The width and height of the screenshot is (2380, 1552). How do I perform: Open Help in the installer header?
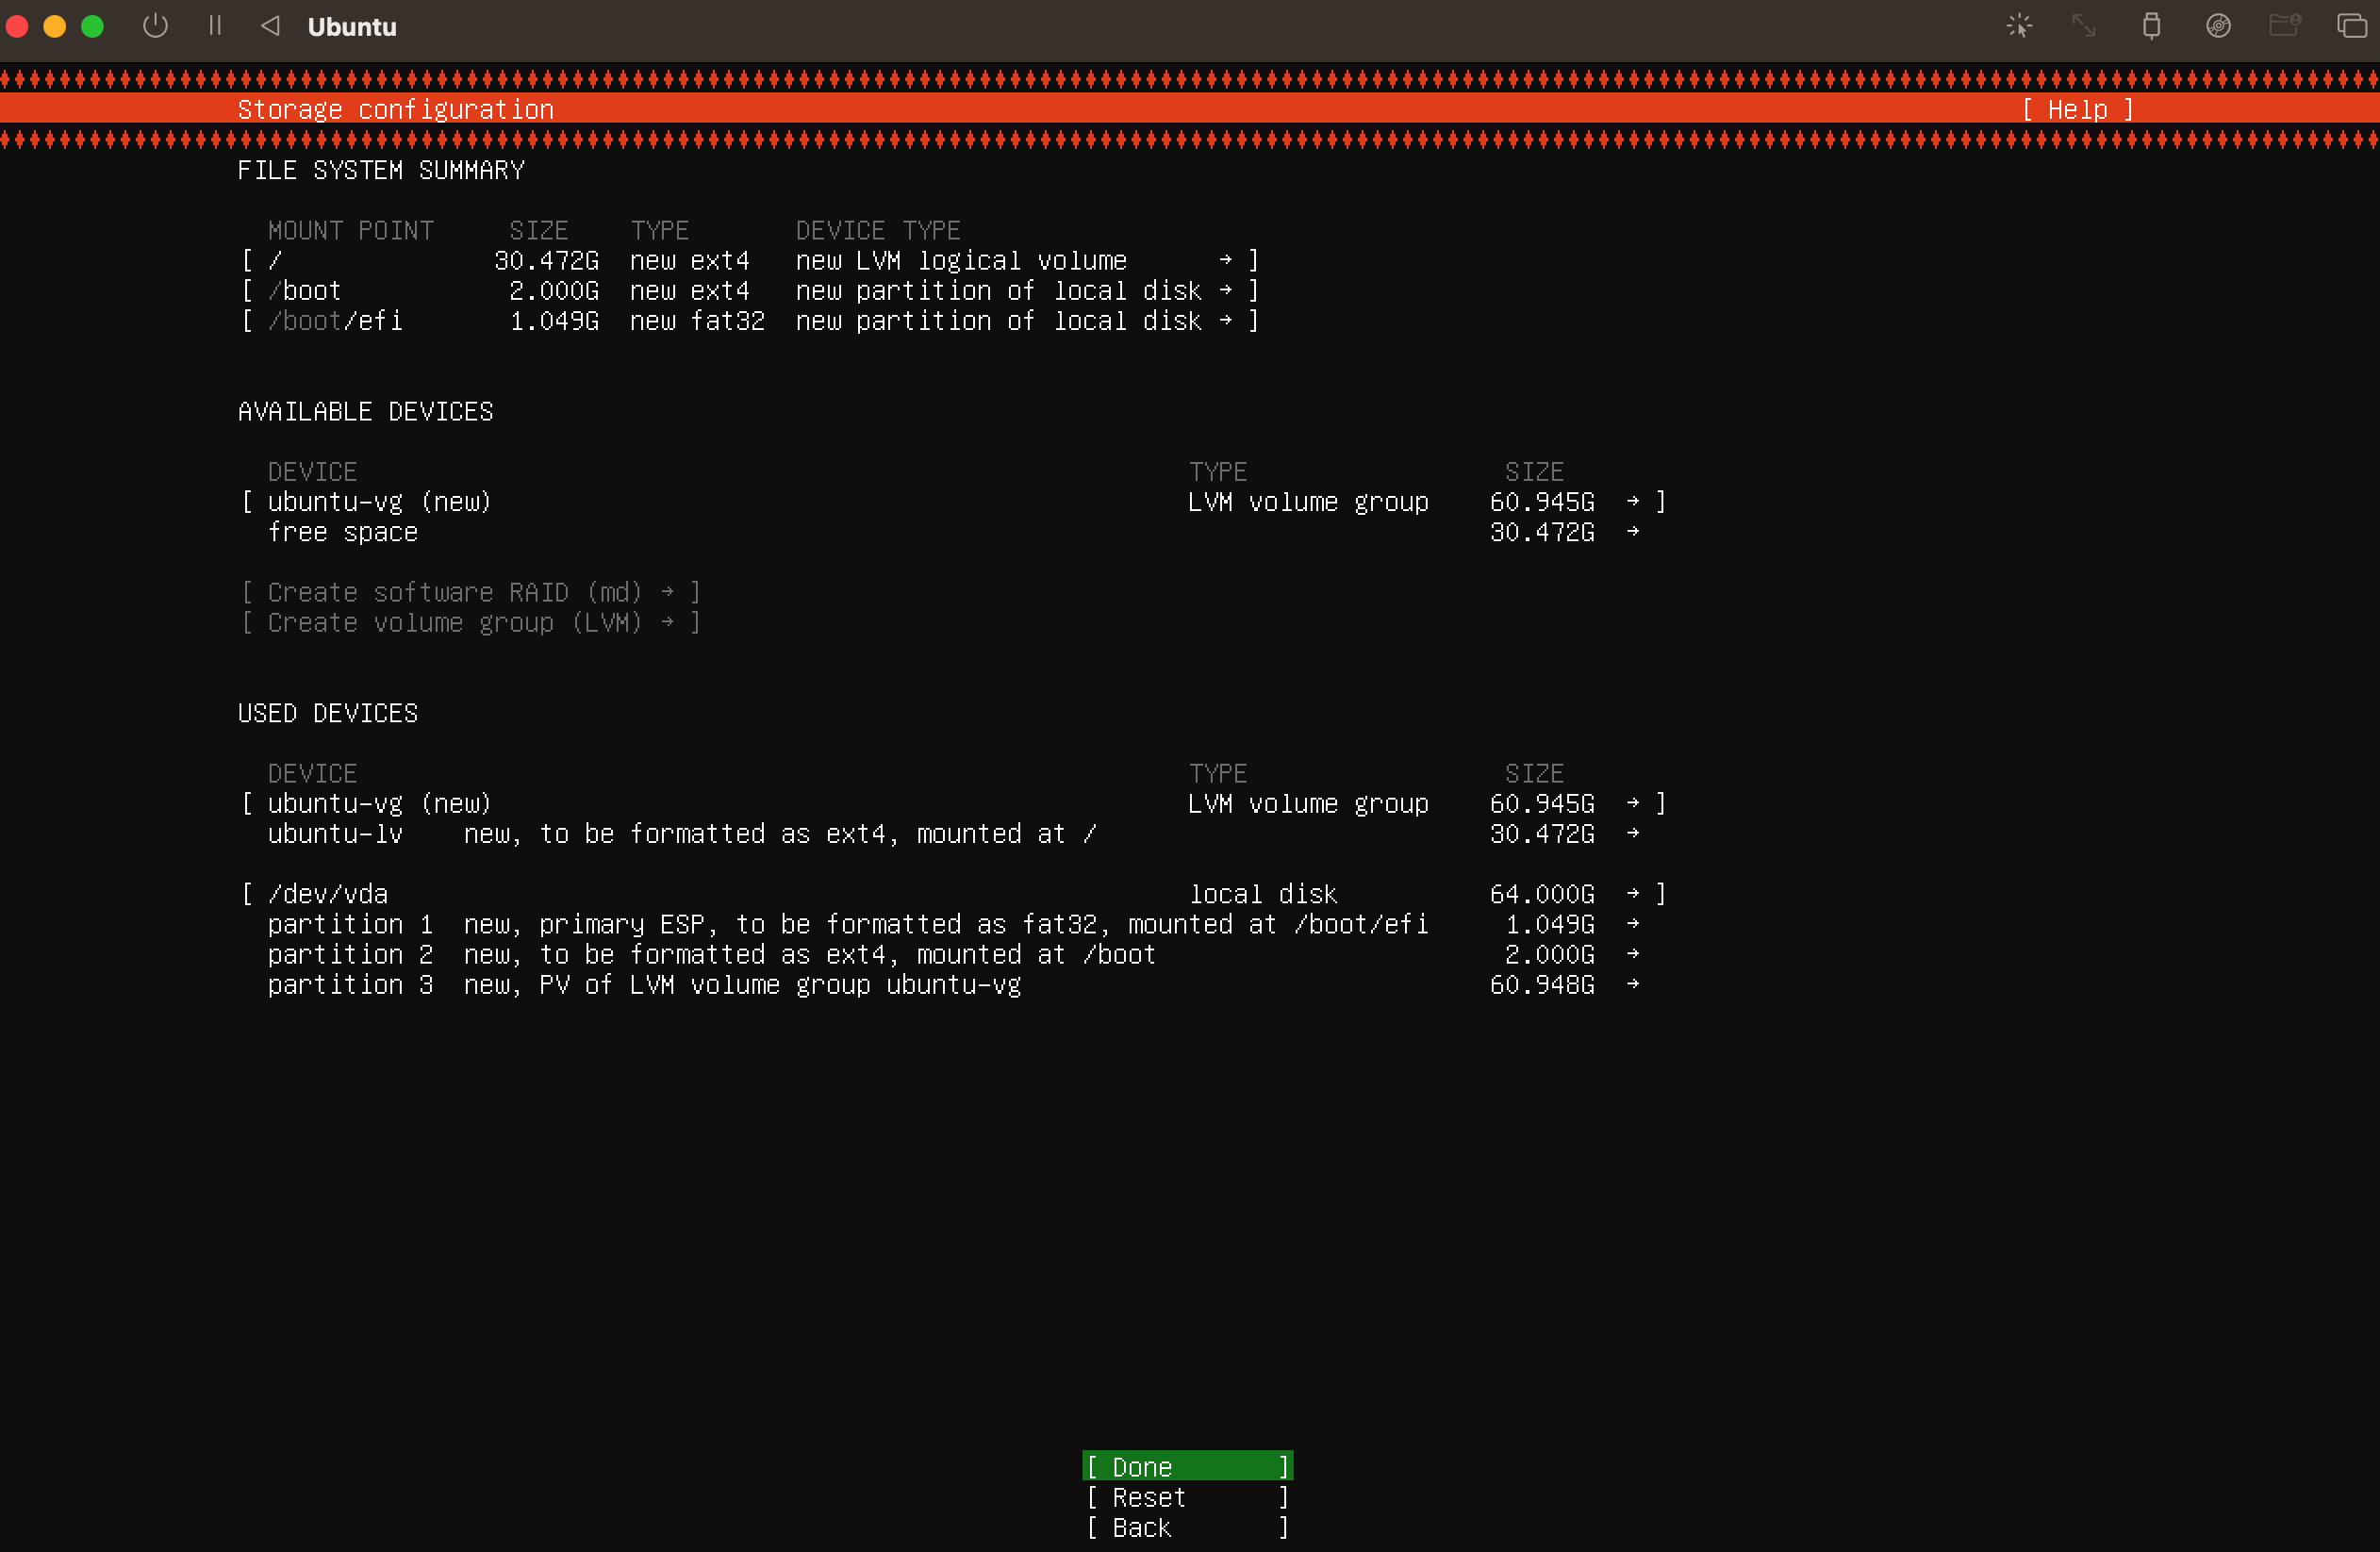point(2077,109)
